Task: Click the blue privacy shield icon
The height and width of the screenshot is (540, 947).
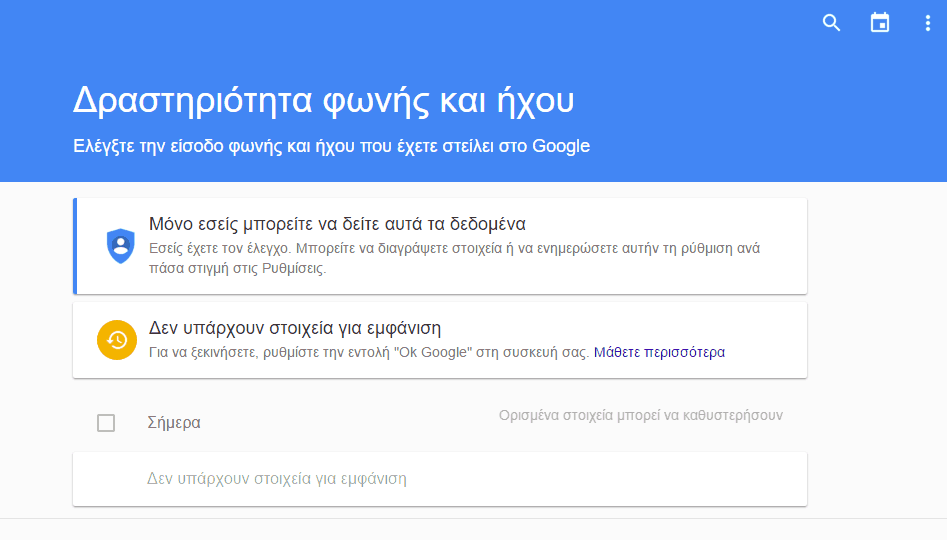Action: (x=121, y=246)
